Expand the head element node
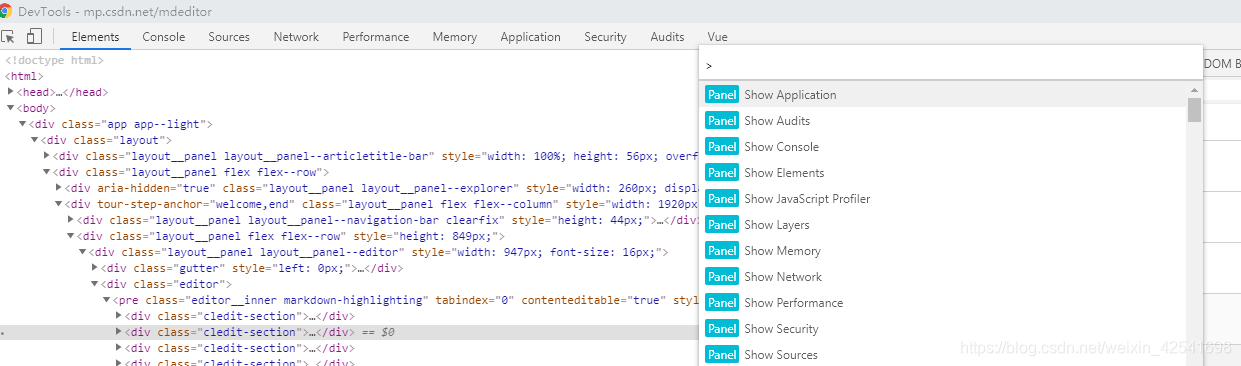This screenshot has width=1241, height=366. (x=11, y=92)
